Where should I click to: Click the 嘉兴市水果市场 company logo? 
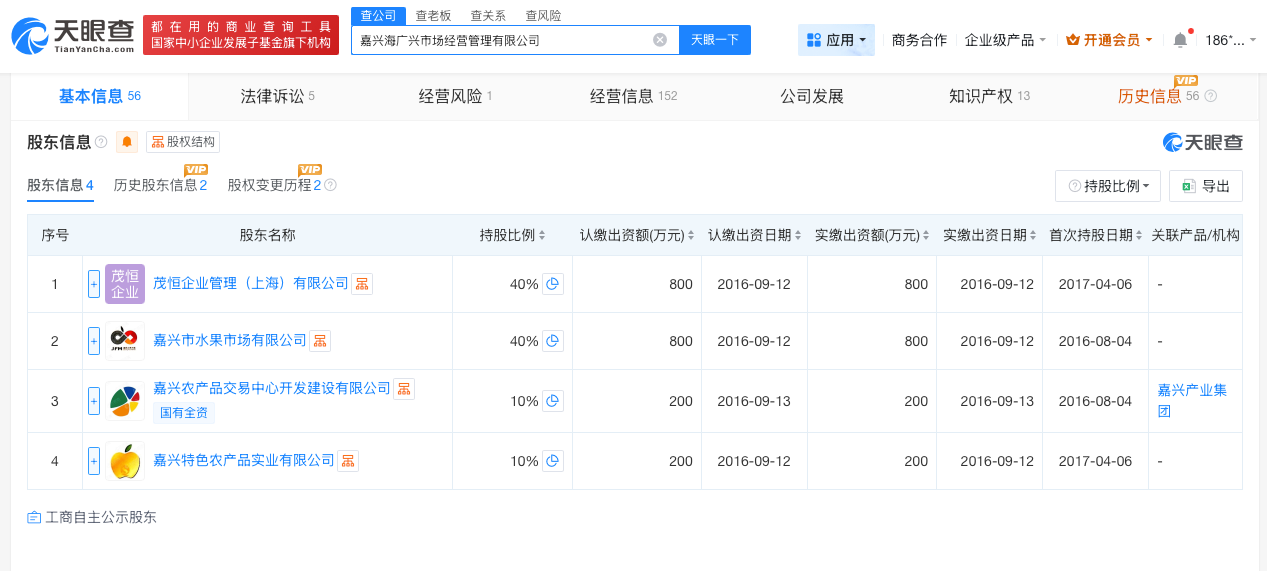pyautogui.click(x=125, y=341)
